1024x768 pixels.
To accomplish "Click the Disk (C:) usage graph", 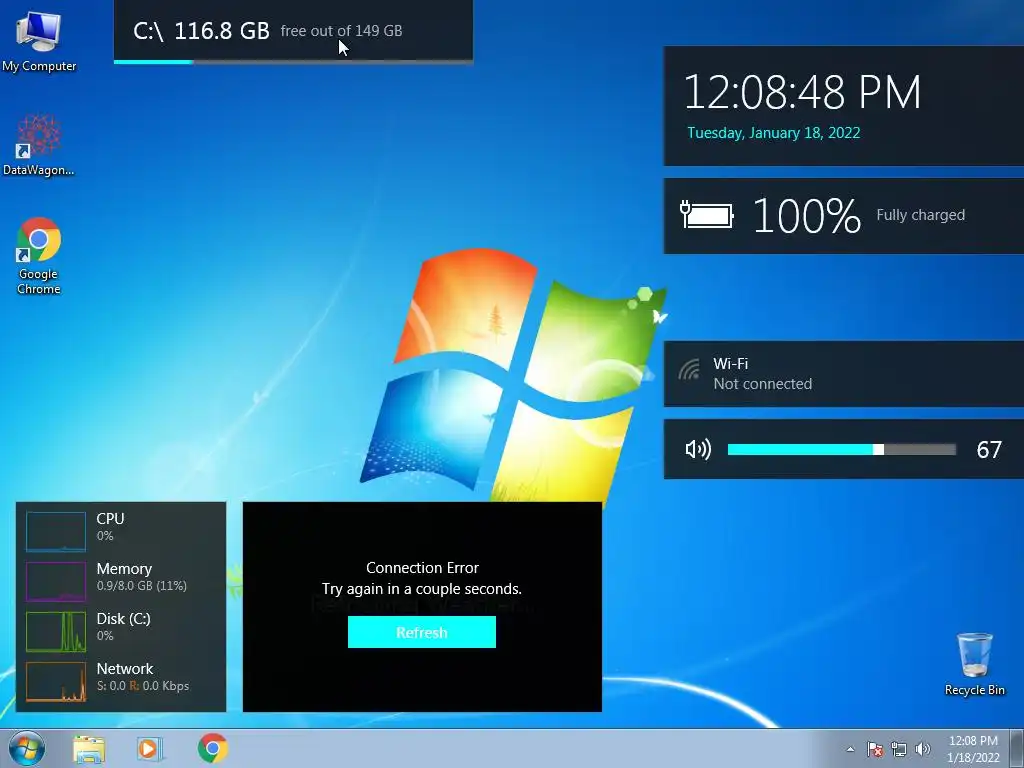I will tap(56, 632).
